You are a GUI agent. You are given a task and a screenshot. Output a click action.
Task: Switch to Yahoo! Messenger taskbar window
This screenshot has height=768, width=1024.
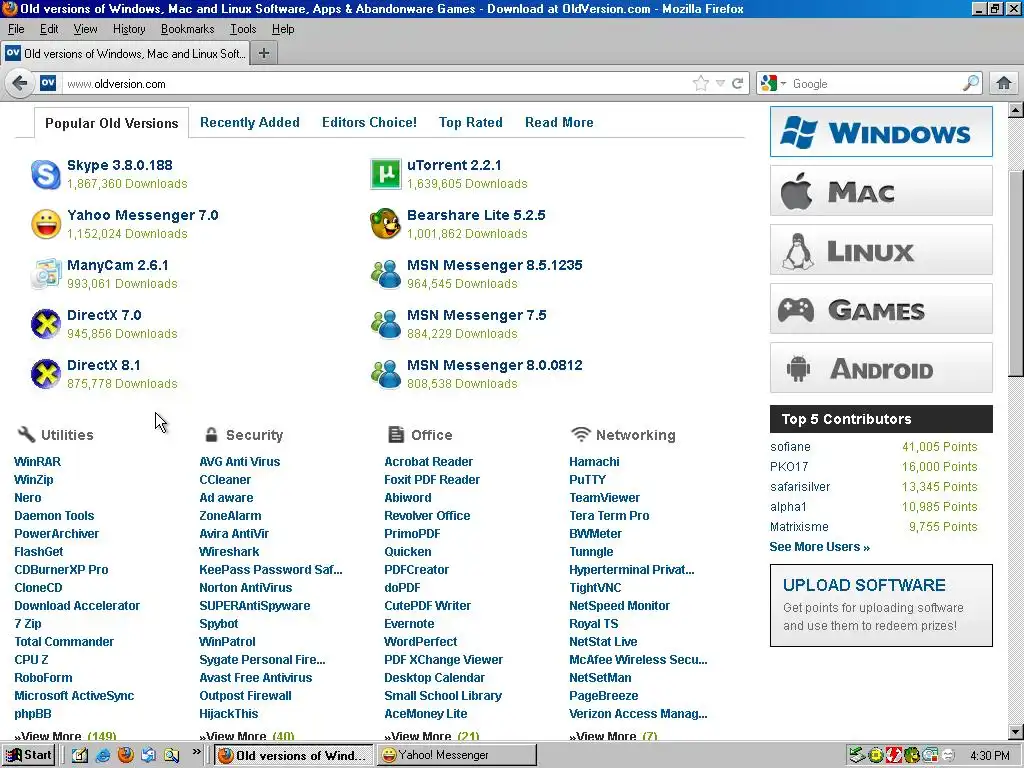(x=456, y=755)
